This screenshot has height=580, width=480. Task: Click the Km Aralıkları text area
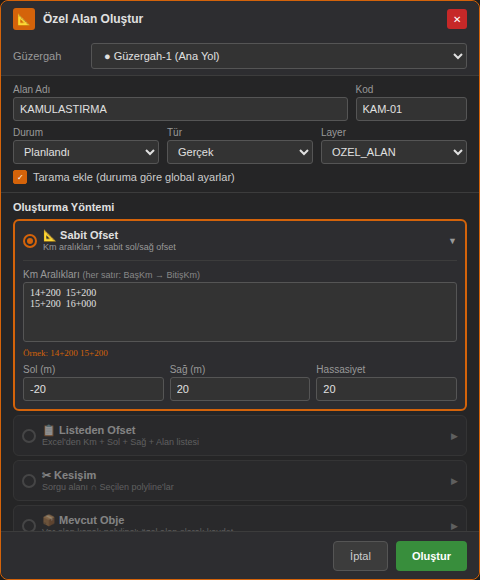point(240,312)
